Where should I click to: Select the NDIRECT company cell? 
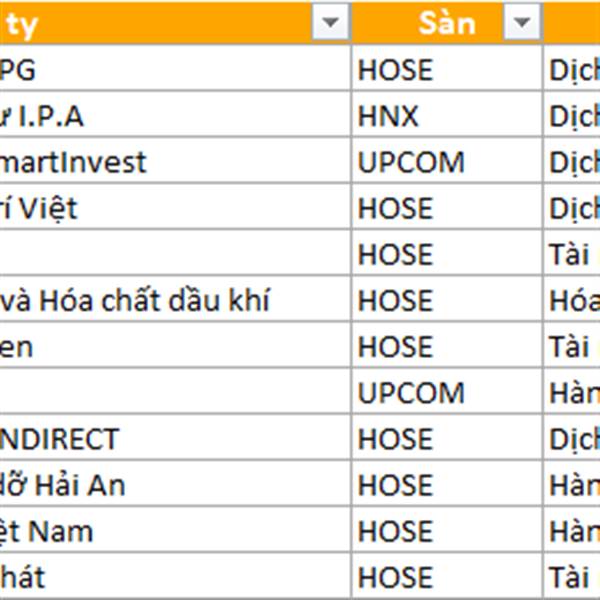click(x=175, y=437)
